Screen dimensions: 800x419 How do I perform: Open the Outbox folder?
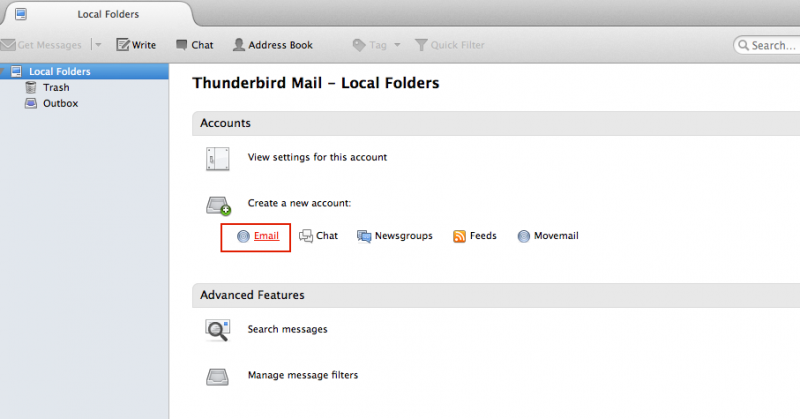pyautogui.click(x=60, y=103)
